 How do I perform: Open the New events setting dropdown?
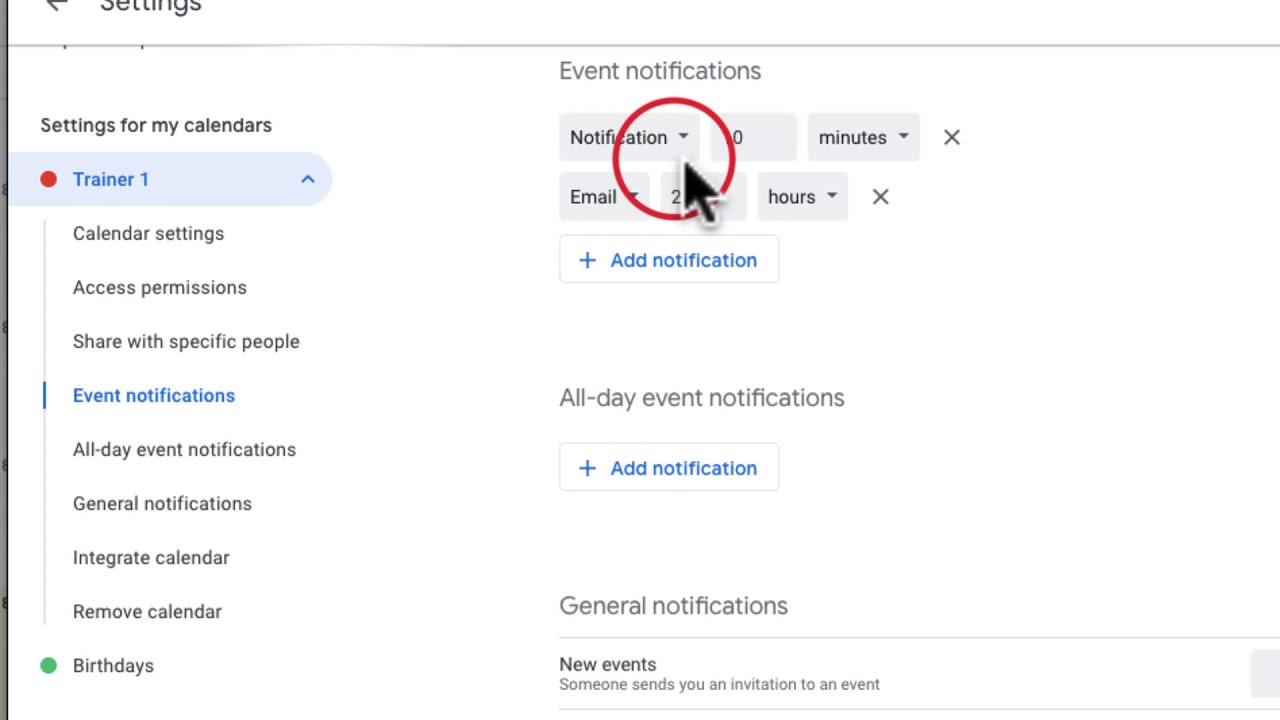(1265, 672)
